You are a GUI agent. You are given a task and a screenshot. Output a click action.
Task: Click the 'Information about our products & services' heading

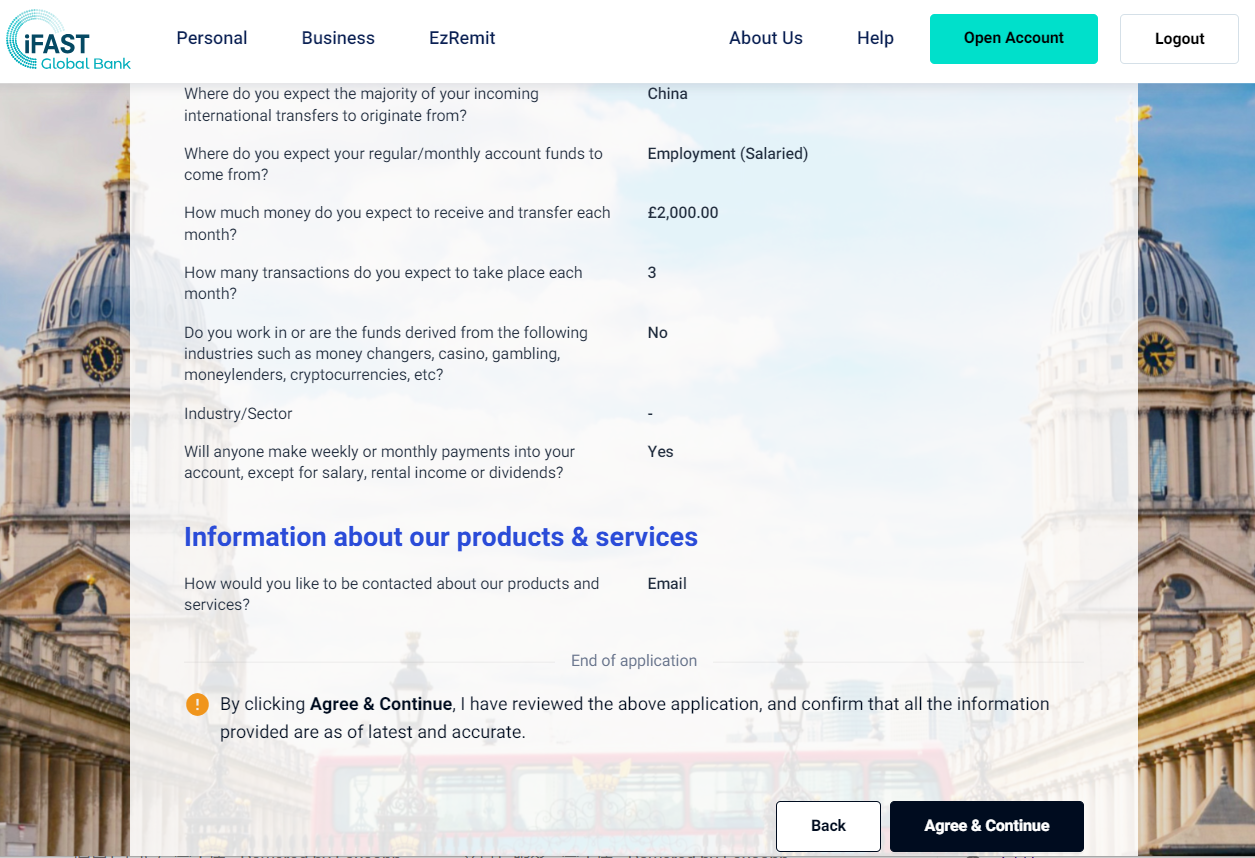(440, 537)
